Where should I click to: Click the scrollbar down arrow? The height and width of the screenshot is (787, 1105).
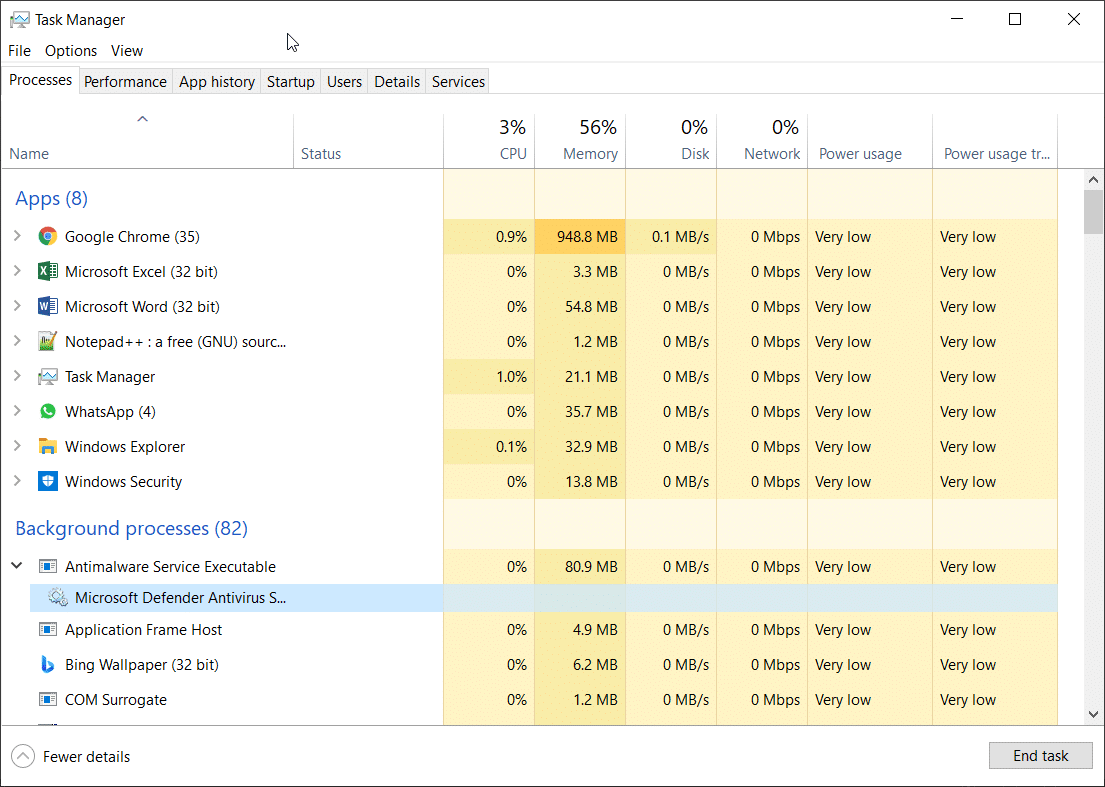(1094, 714)
